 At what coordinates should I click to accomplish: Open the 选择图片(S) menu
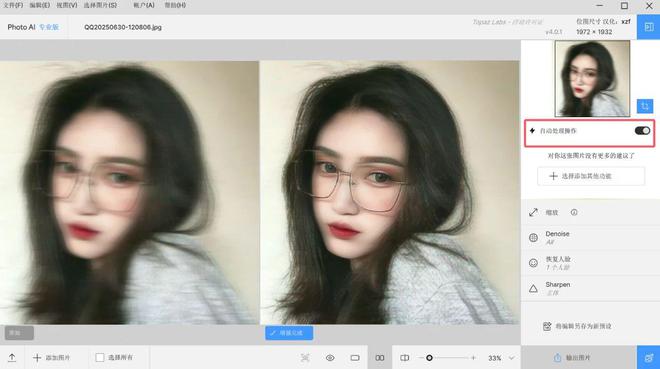[100, 5]
